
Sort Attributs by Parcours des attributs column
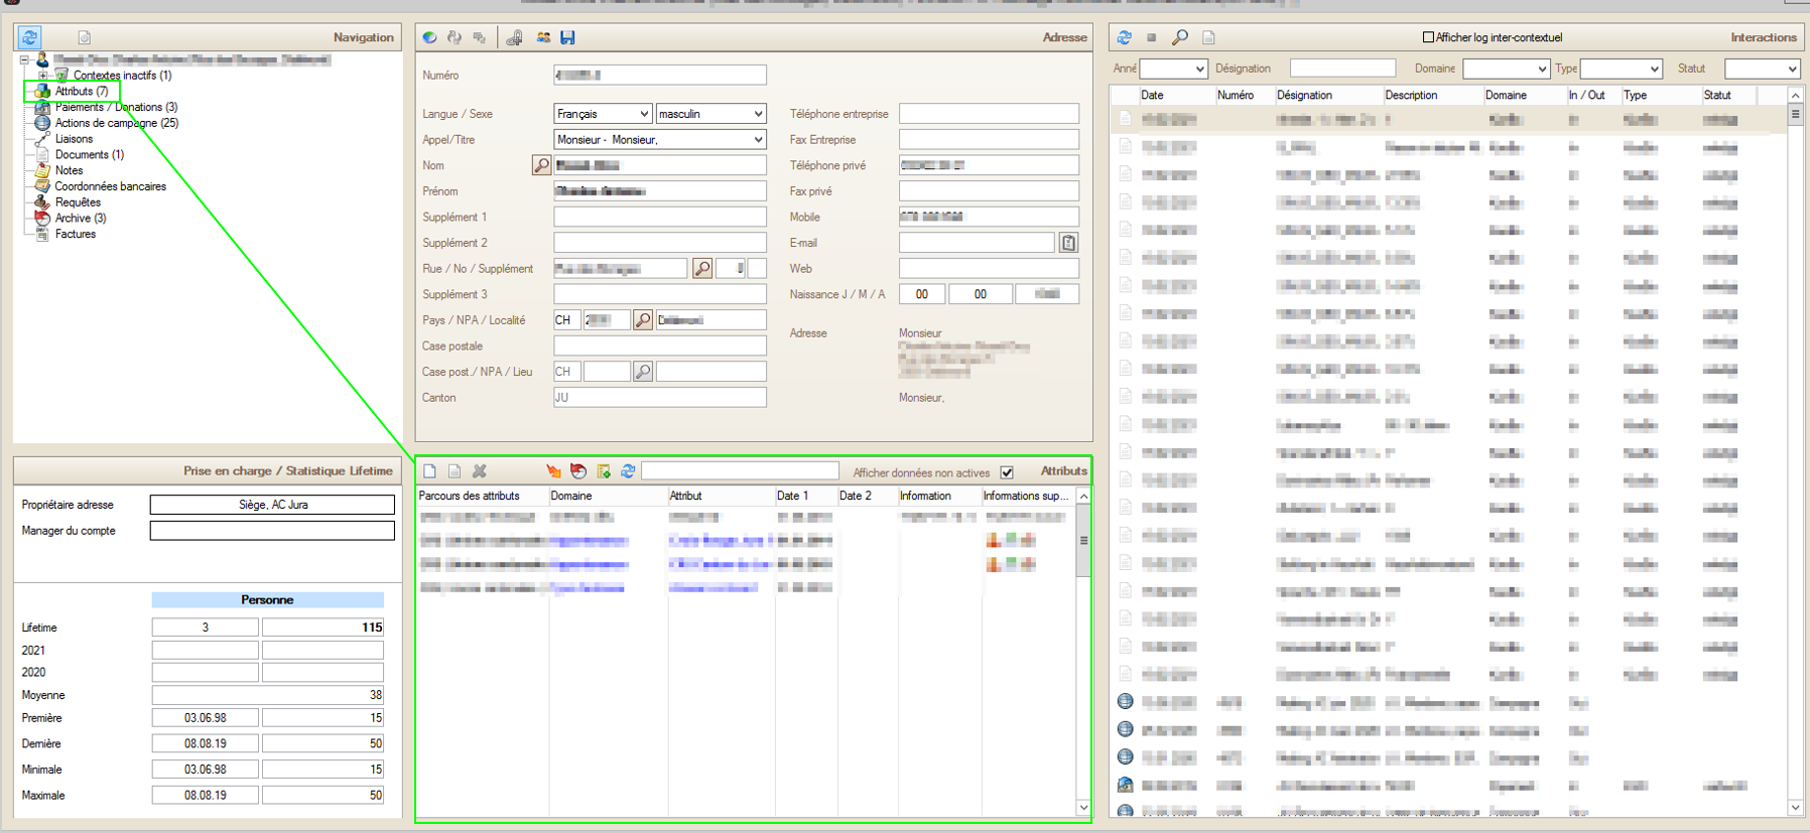click(482, 496)
